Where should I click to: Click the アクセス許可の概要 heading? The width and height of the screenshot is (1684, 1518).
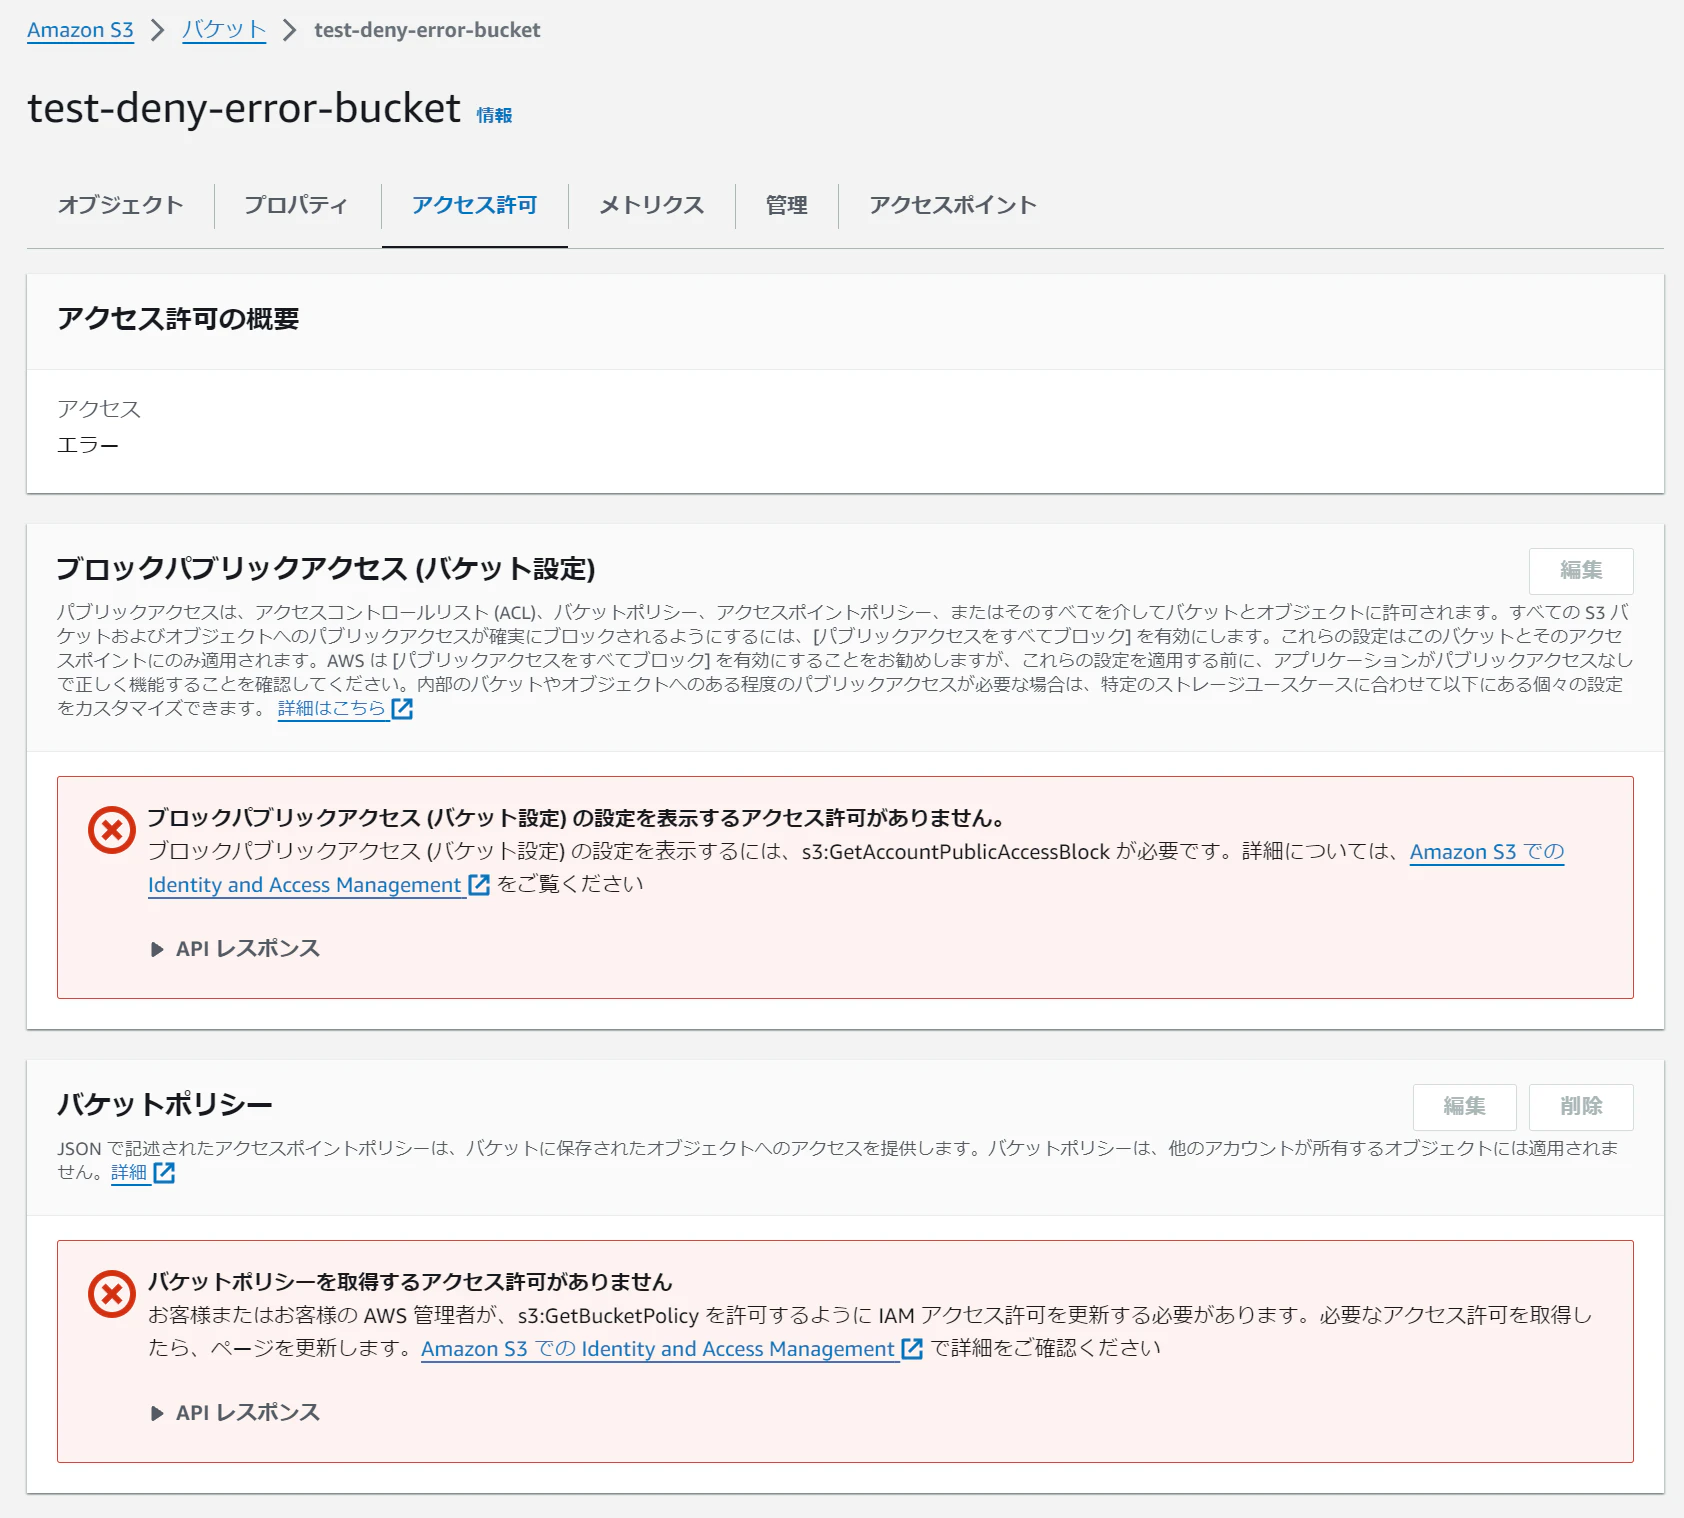178,319
